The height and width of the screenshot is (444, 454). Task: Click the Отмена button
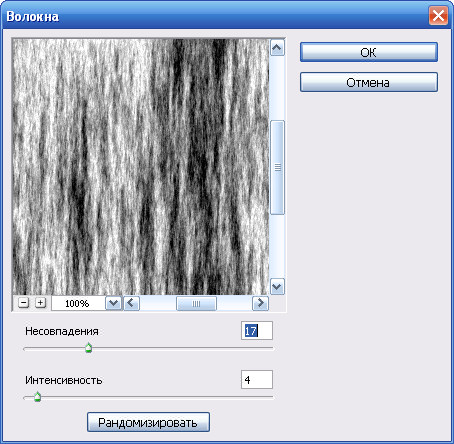coord(369,82)
